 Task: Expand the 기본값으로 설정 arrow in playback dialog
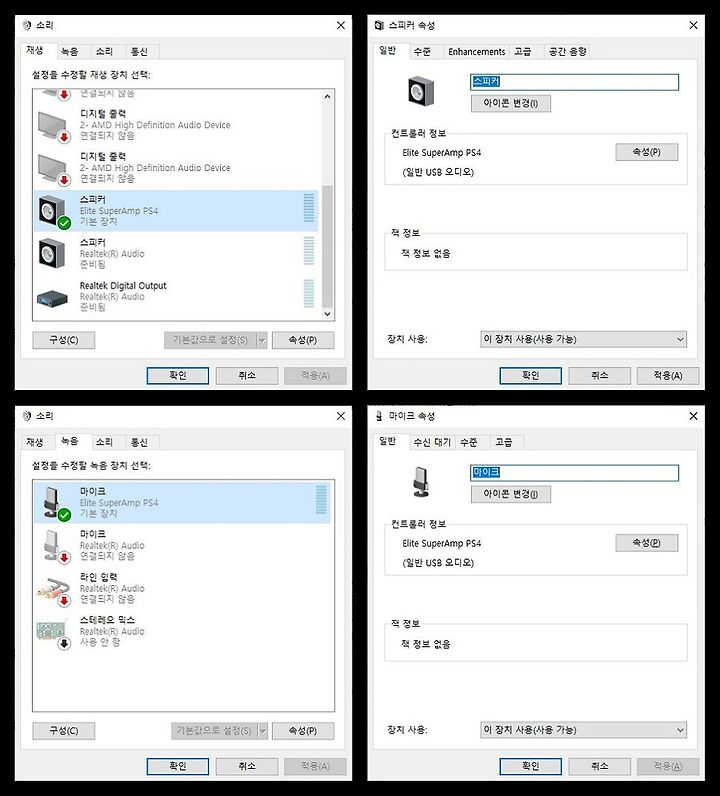(x=262, y=340)
